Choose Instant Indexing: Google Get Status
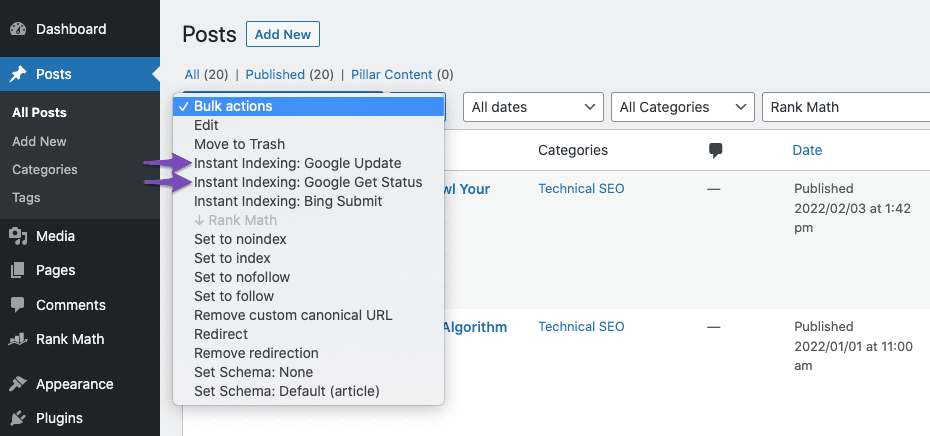Screen dimensions: 930x436 coord(308,182)
